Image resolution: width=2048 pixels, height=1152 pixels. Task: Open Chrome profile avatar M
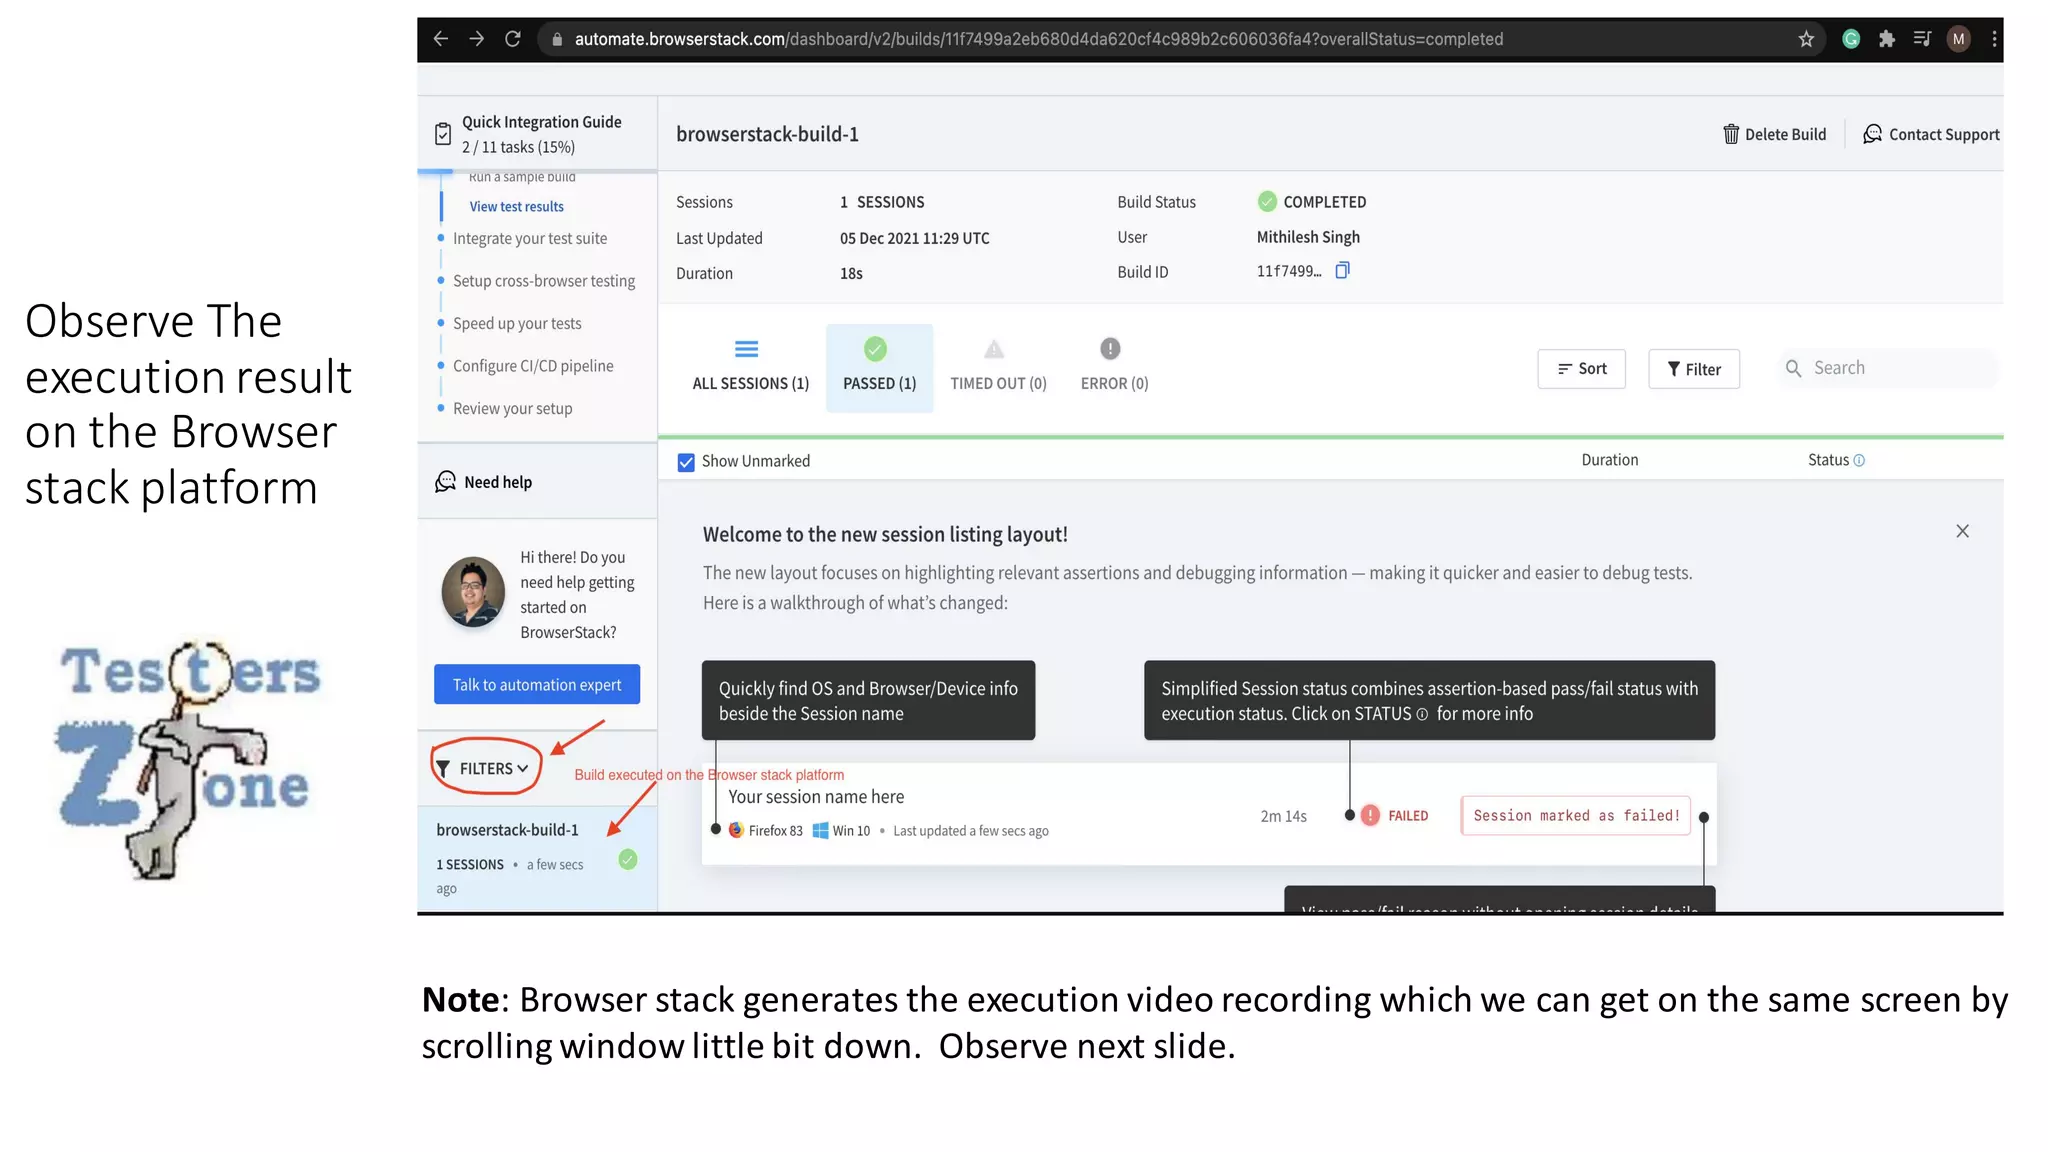(x=1959, y=39)
